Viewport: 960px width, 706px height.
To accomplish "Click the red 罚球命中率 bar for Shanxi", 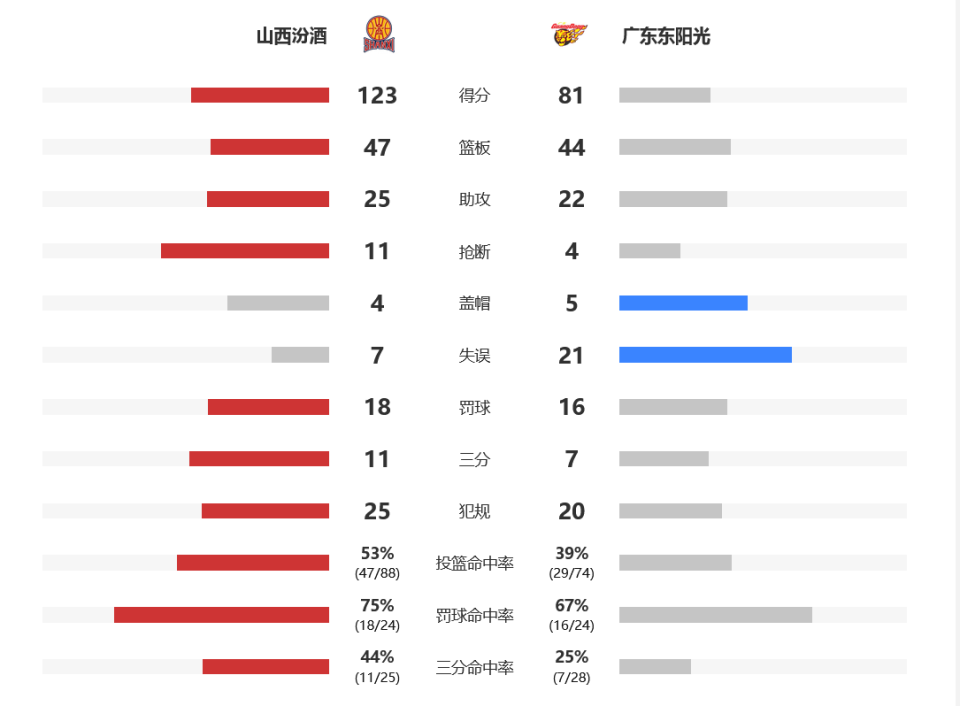I will [222, 615].
